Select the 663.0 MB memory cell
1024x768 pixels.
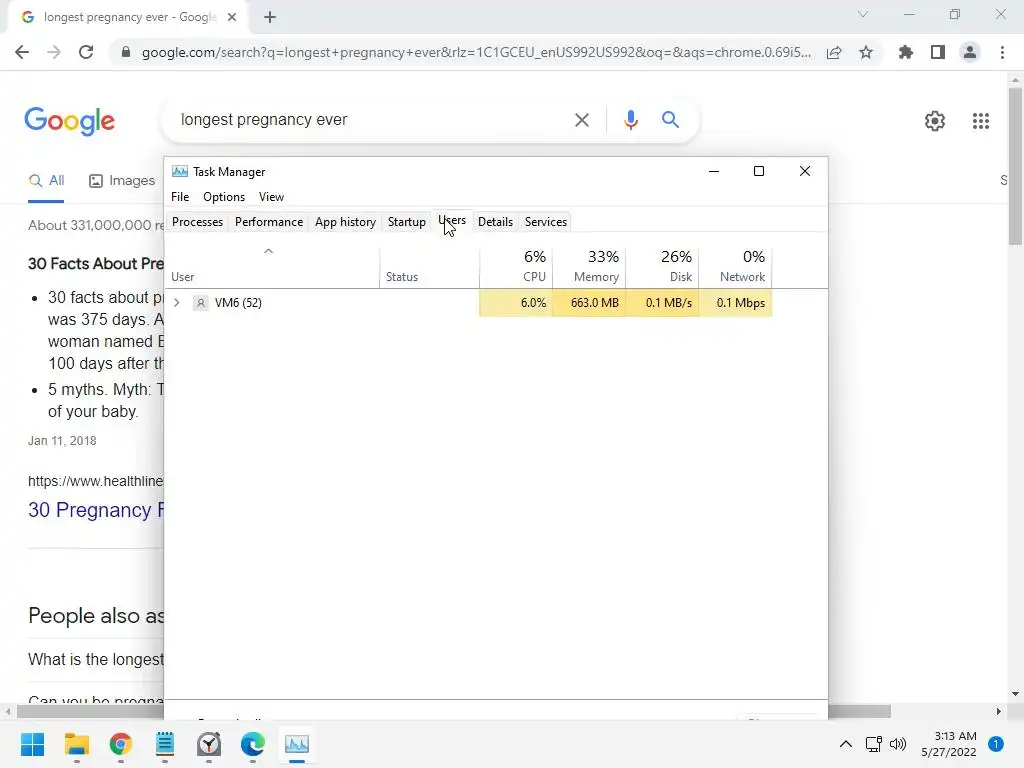(589, 303)
